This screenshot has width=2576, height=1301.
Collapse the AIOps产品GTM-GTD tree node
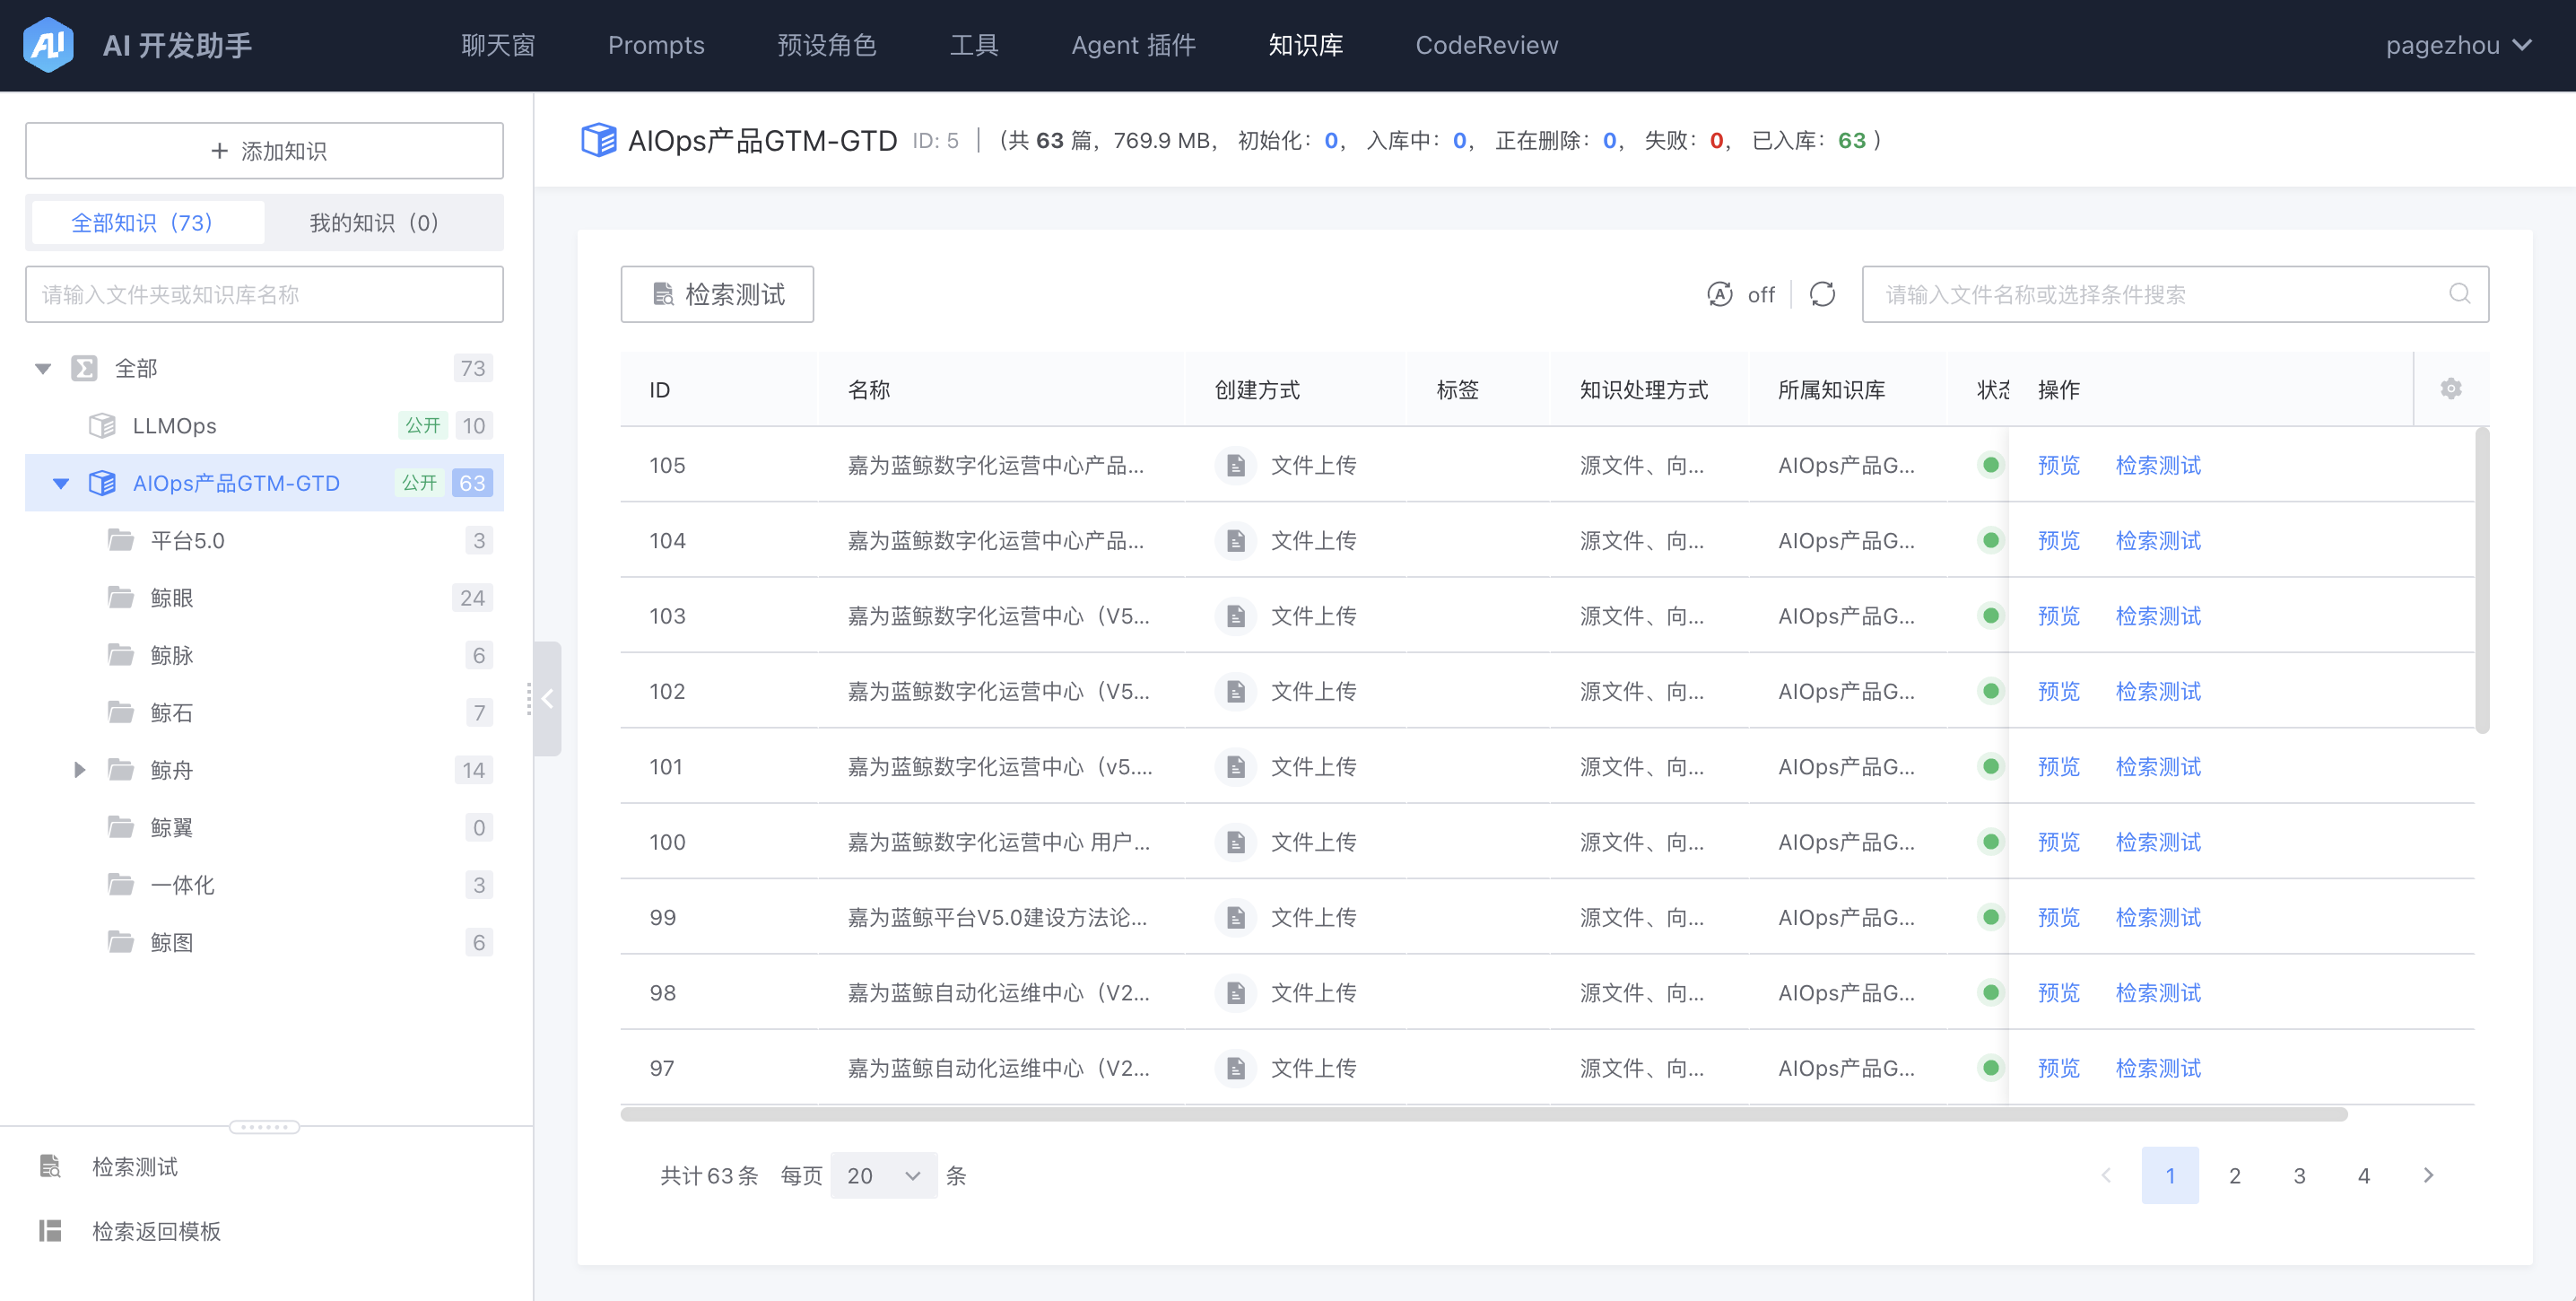(x=62, y=482)
